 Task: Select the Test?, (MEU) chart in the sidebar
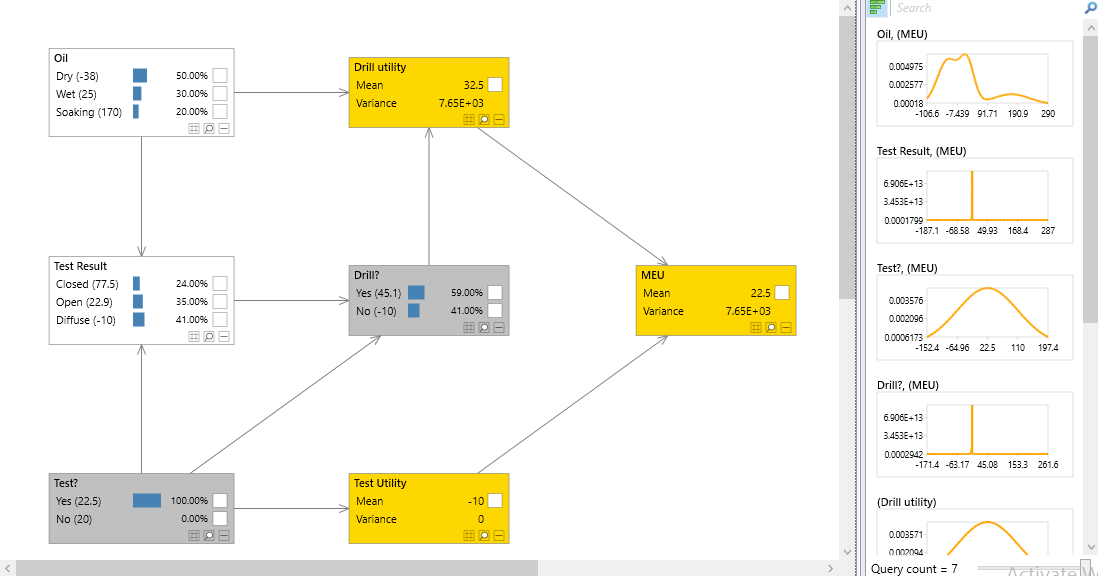974,316
